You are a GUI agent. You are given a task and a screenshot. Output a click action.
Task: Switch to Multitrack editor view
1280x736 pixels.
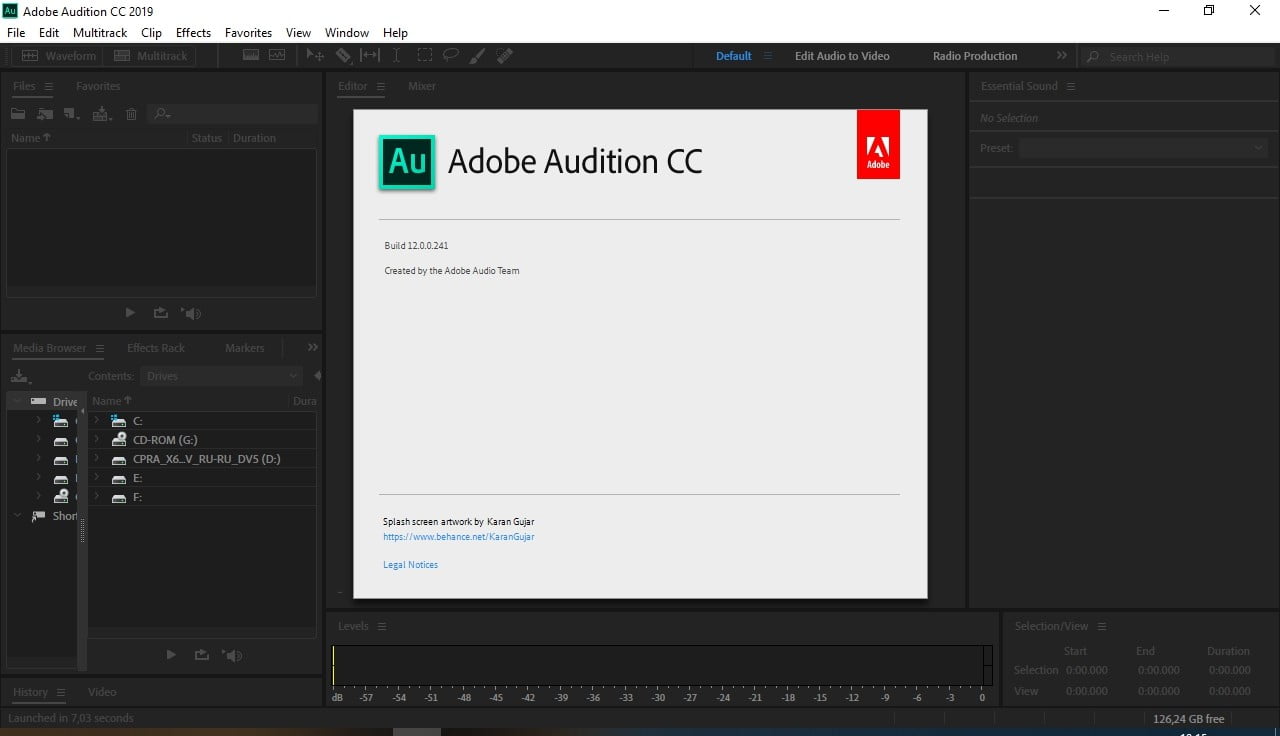pos(150,56)
